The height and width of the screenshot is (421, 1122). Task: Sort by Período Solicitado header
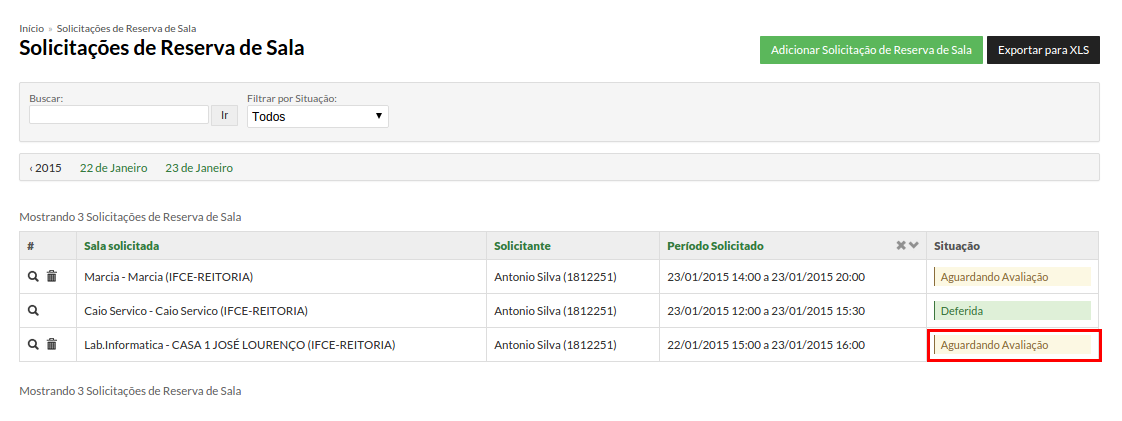tap(715, 246)
